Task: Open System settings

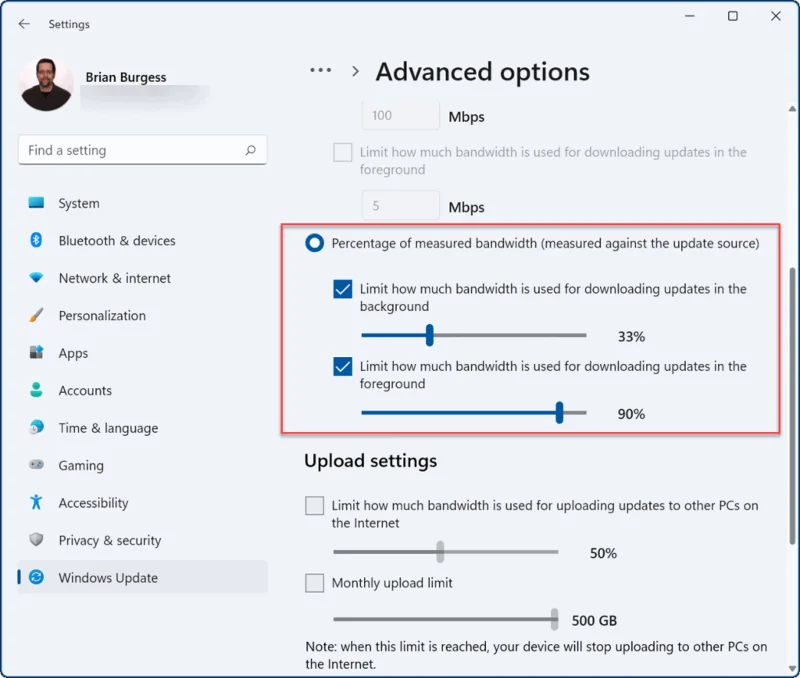Action: [143, 203]
